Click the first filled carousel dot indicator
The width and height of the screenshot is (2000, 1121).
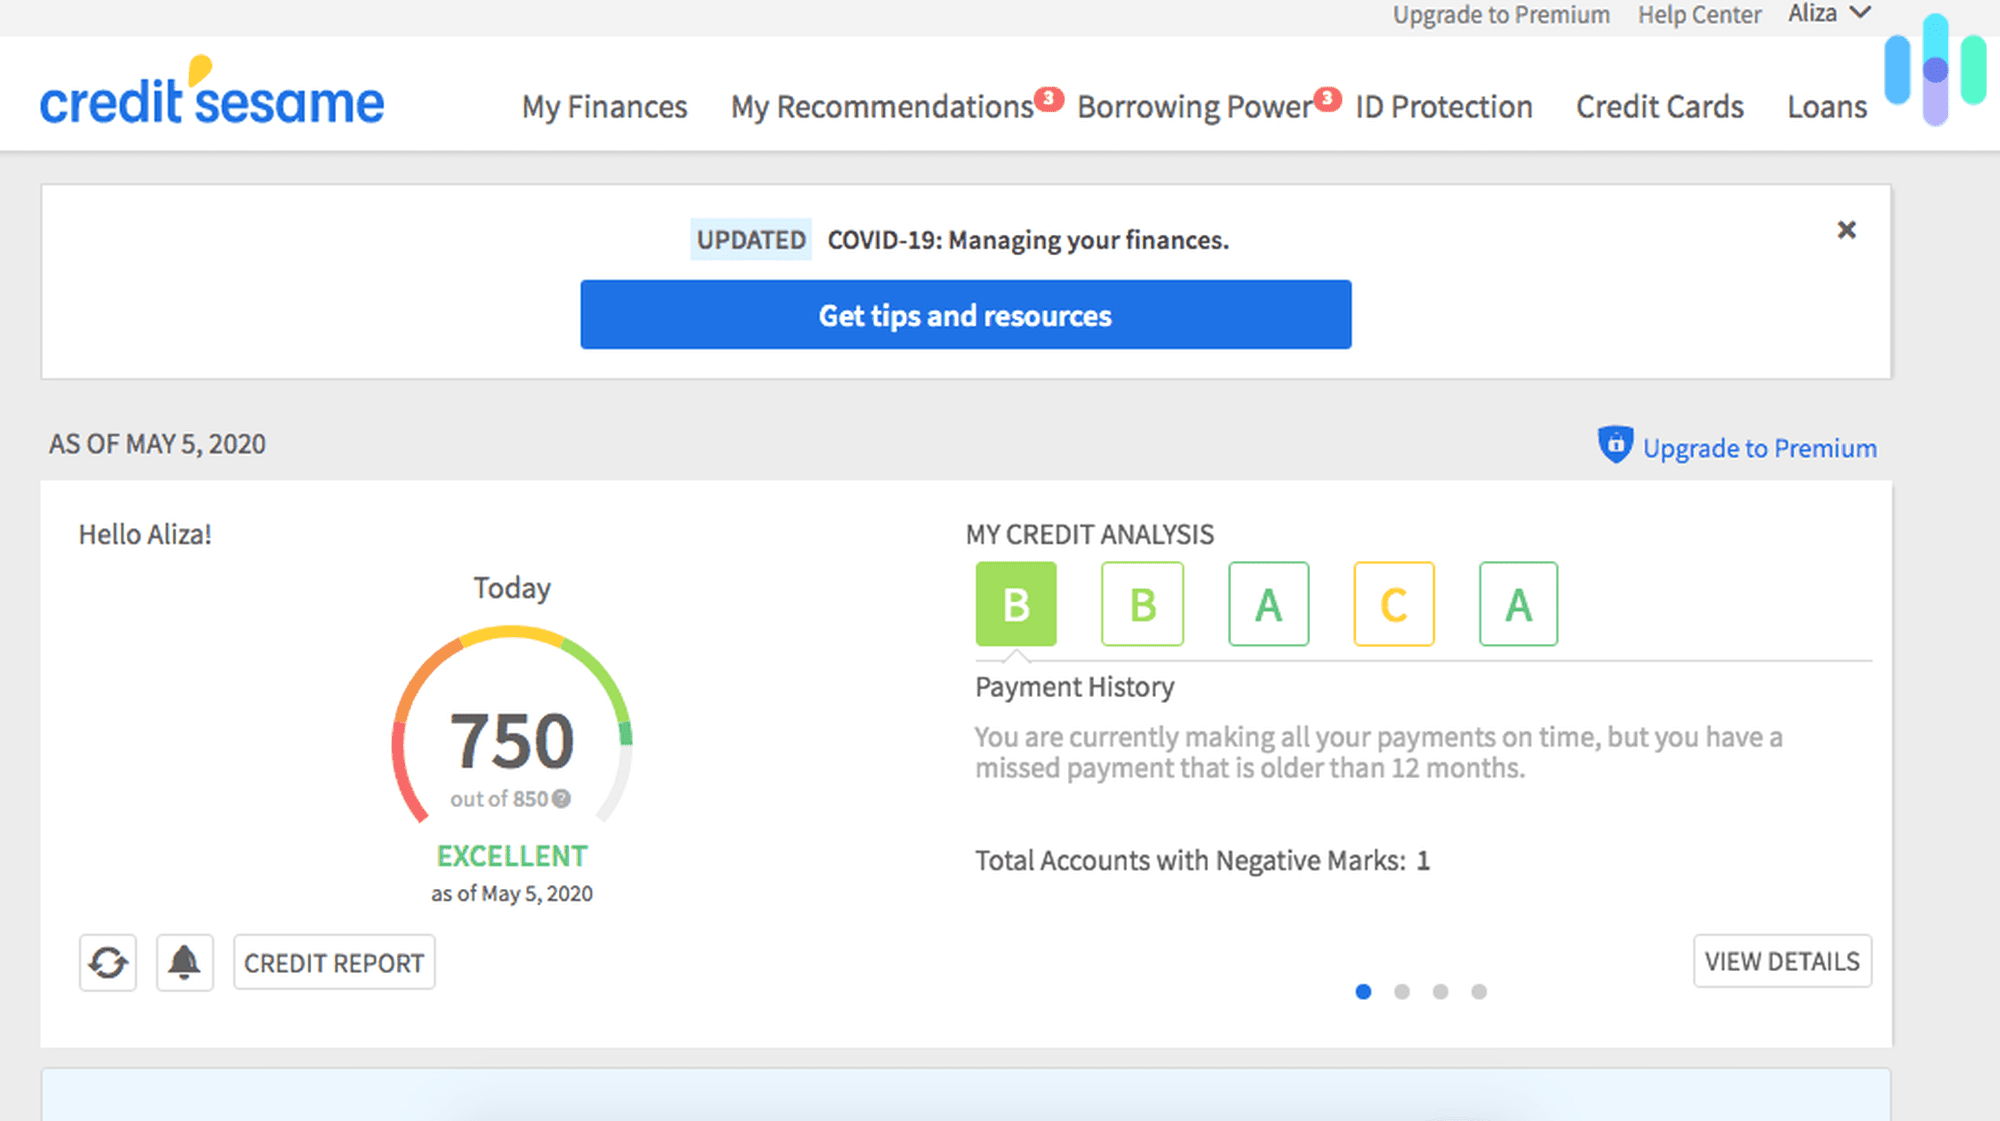(x=1363, y=992)
